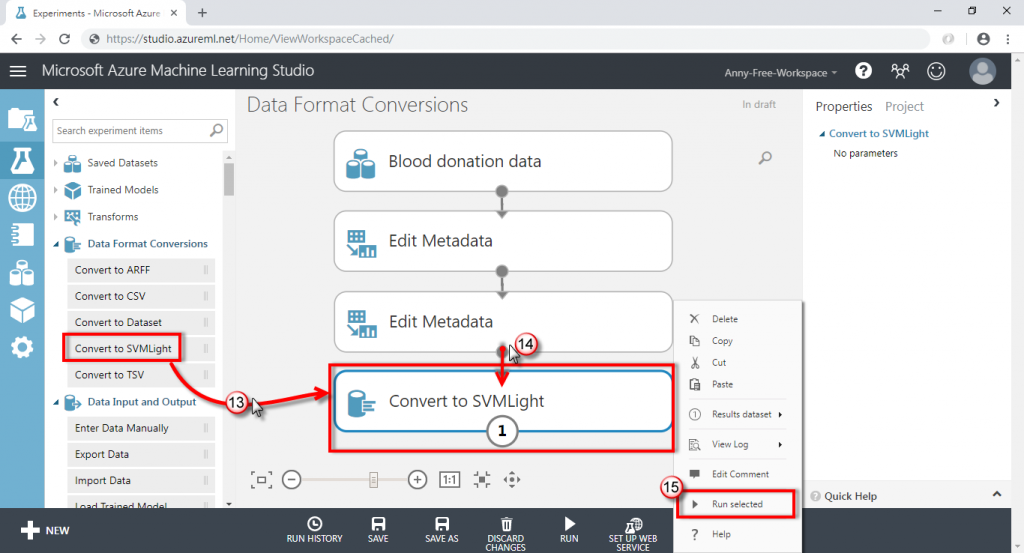The width and height of the screenshot is (1024, 553).
Task: Switch to the Project tab
Action: (x=904, y=106)
